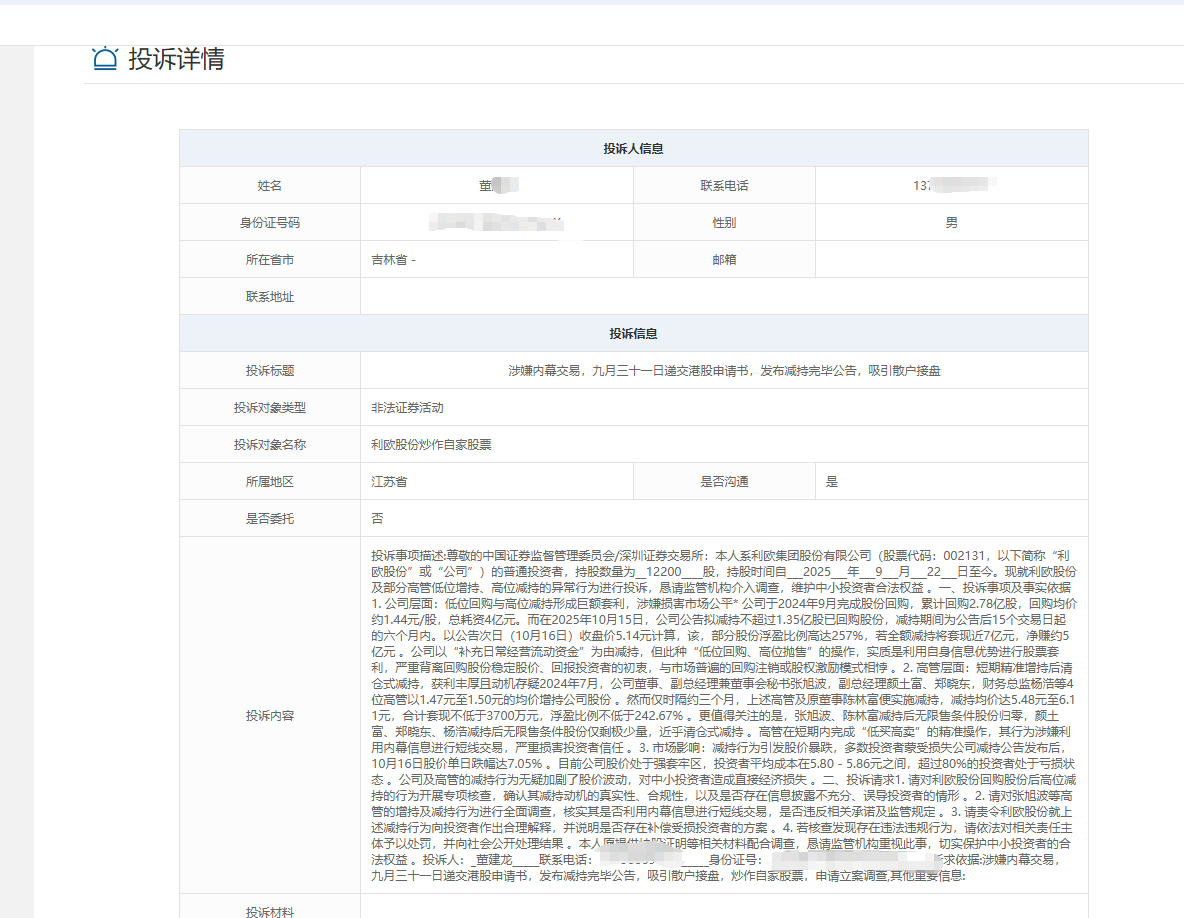This screenshot has width=1184, height=918.
Task: Click the complaint description paragraph starting 投诉事项描述
Action: coord(724,716)
